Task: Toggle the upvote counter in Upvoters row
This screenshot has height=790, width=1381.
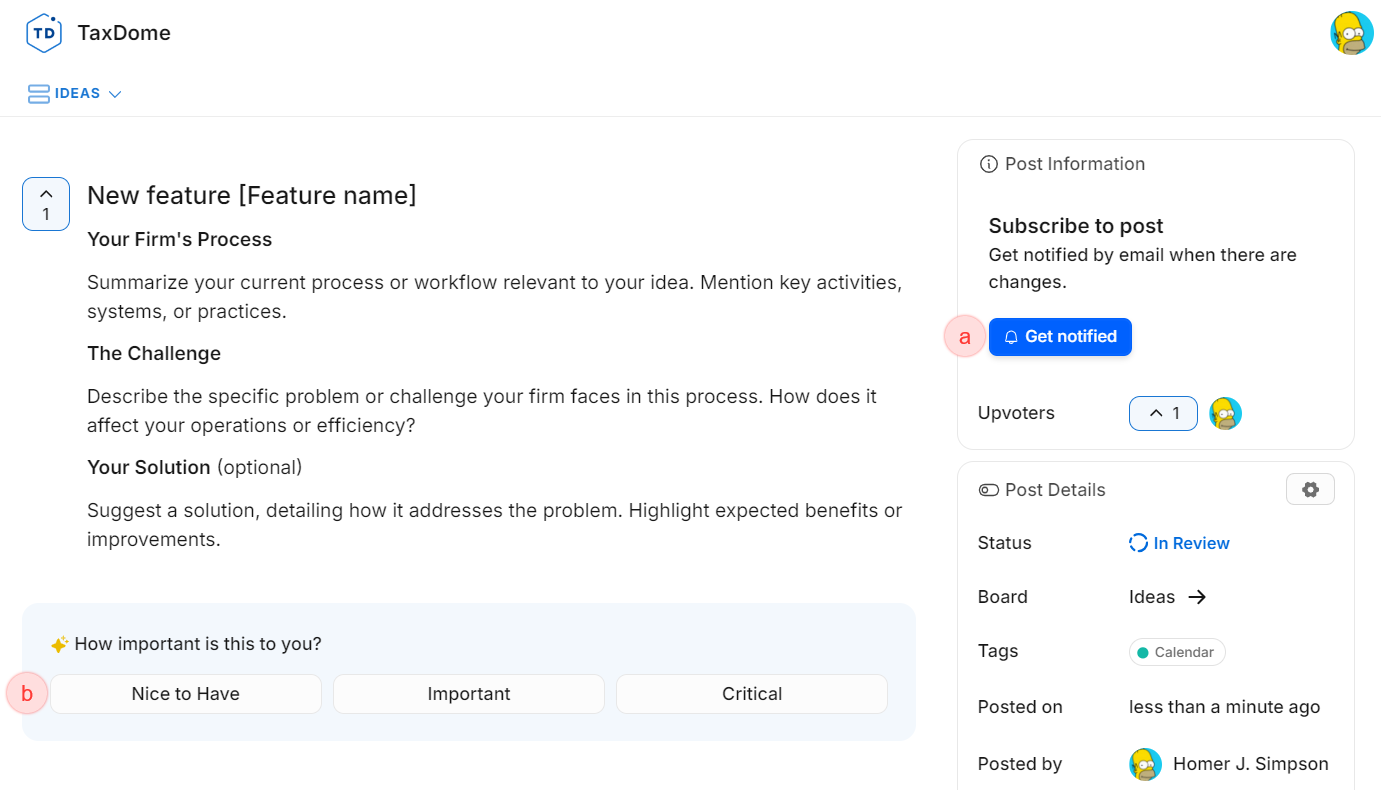Action: (x=1163, y=413)
